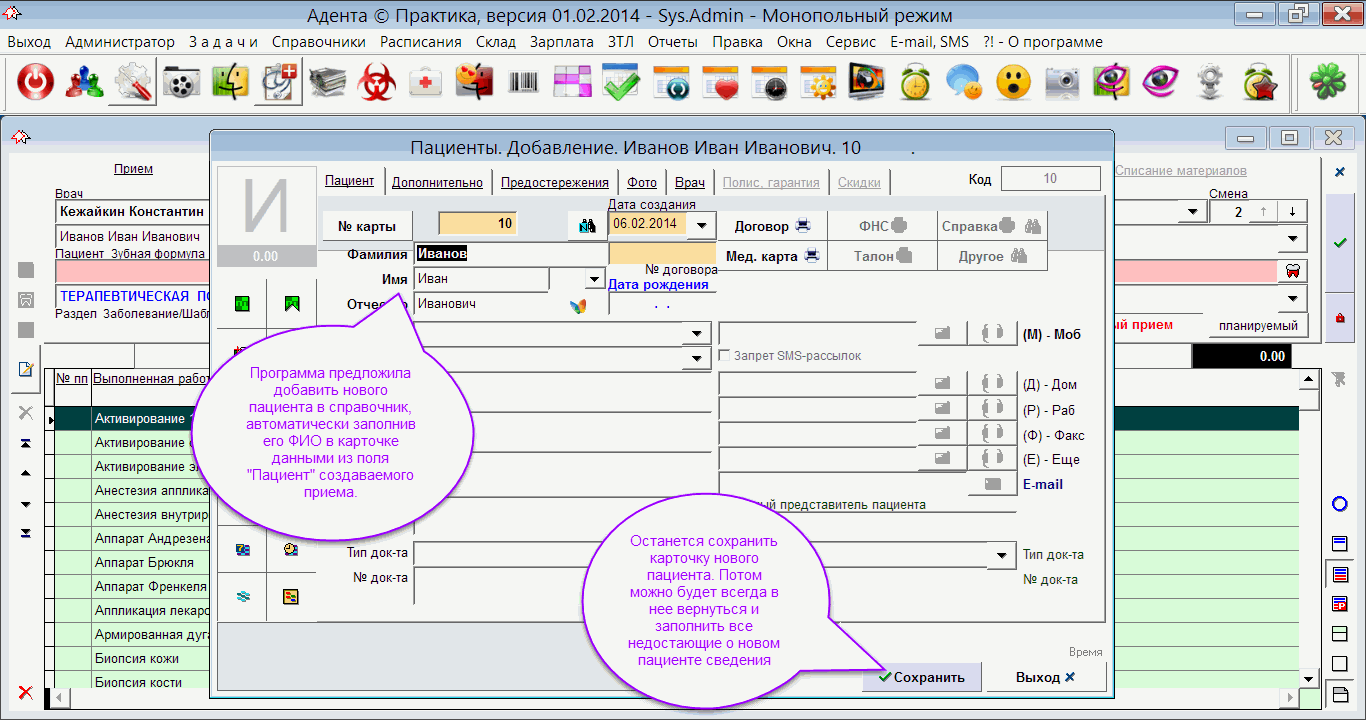
Task: Click the red power Exit toolbar icon
Action: [35, 83]
